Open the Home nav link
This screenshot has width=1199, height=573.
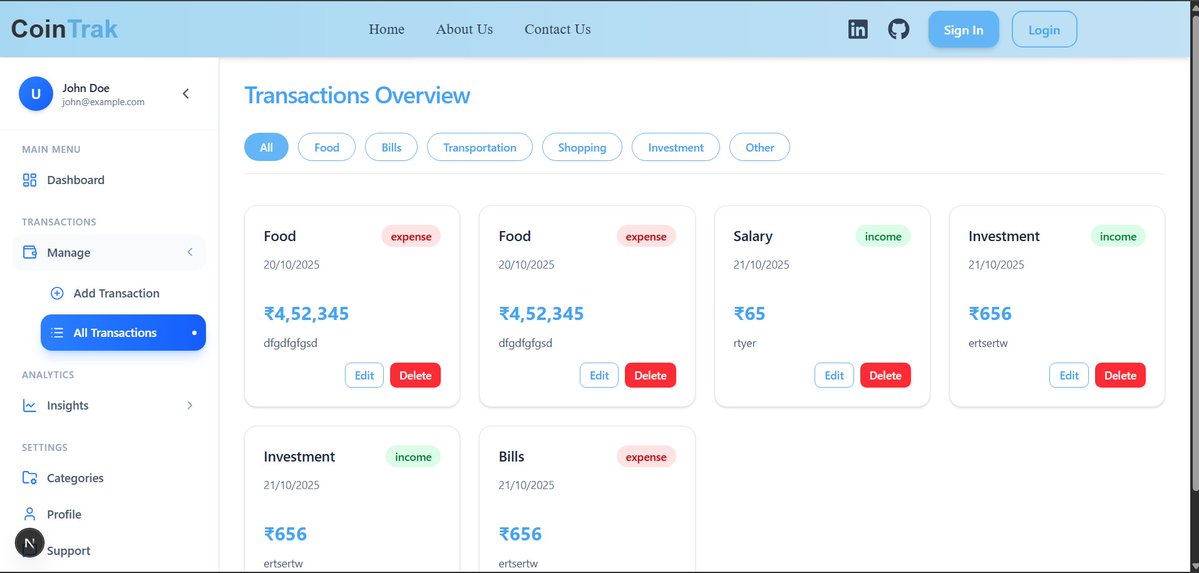click(386, 30)
